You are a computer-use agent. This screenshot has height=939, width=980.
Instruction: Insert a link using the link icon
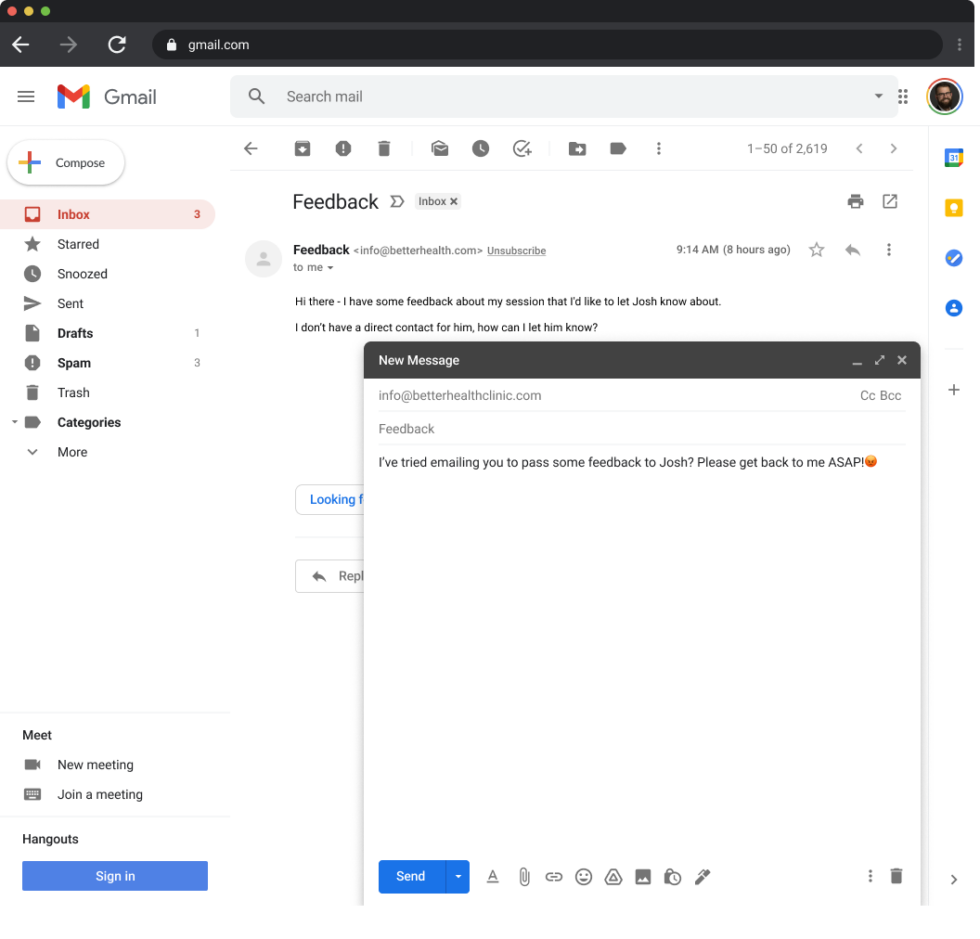[x=553, y=877]
